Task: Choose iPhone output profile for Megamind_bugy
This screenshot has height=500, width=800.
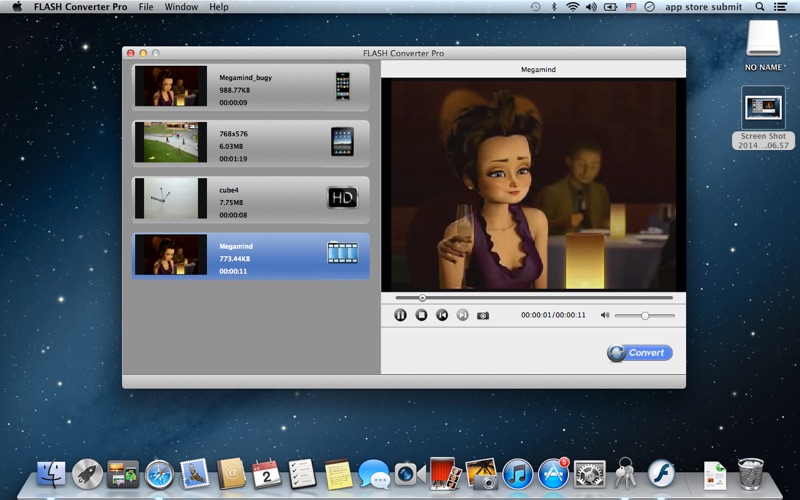Action: click(343, 86)
